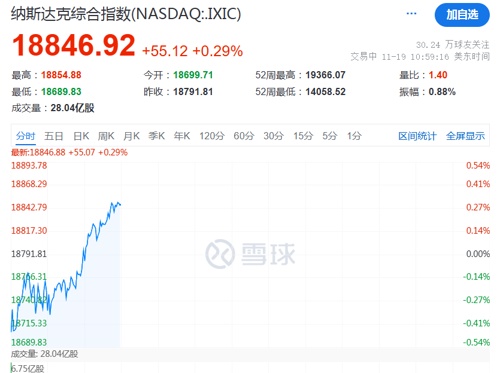This screenshot has width=500, height=373.
Task: Click the Xueqiu snowball watermark logo
Action: pos(250,254)
